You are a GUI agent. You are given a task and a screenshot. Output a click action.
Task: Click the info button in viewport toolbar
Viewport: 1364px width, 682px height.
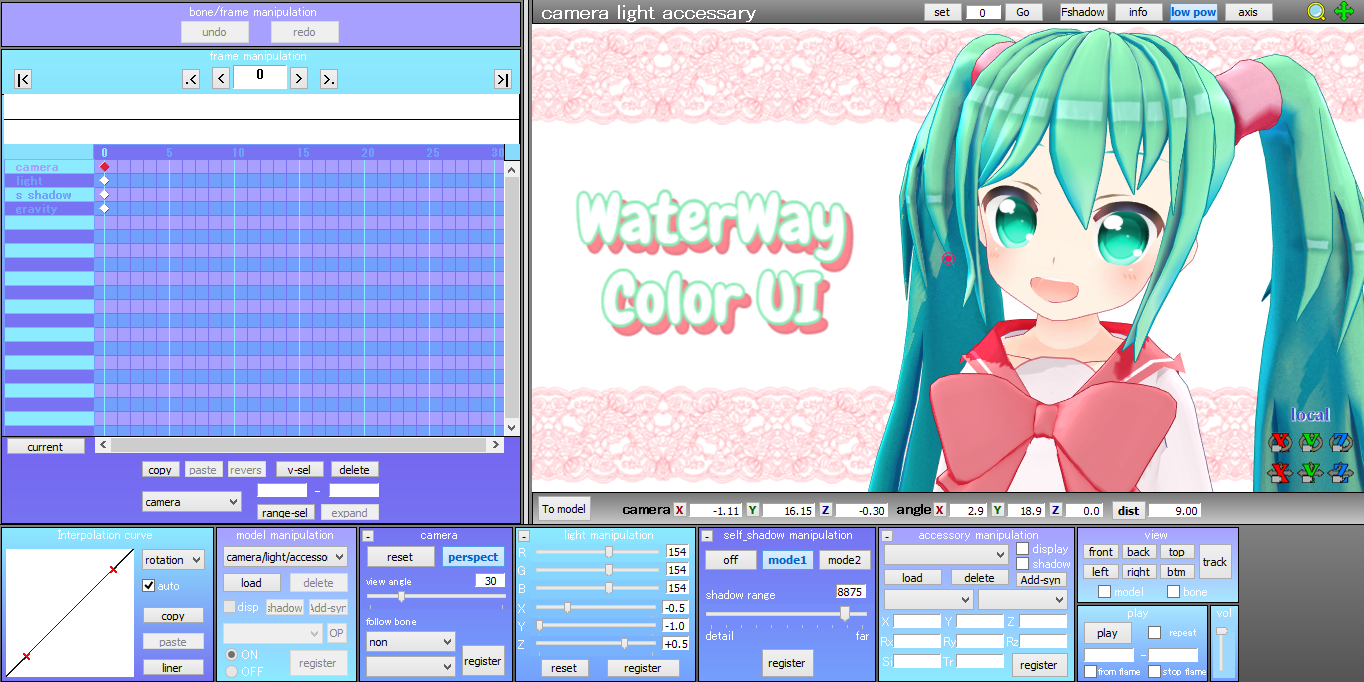[x=1138, y=12]
